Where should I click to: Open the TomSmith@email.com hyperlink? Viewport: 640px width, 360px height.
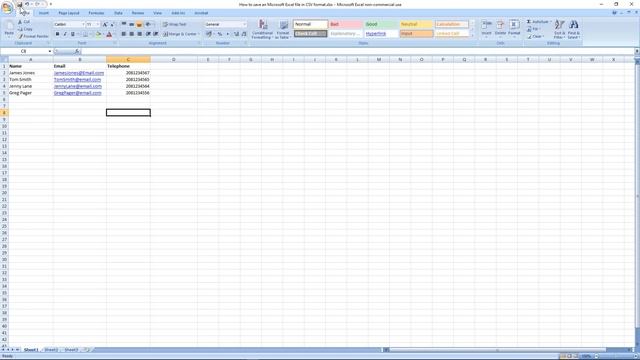point(77,80)
